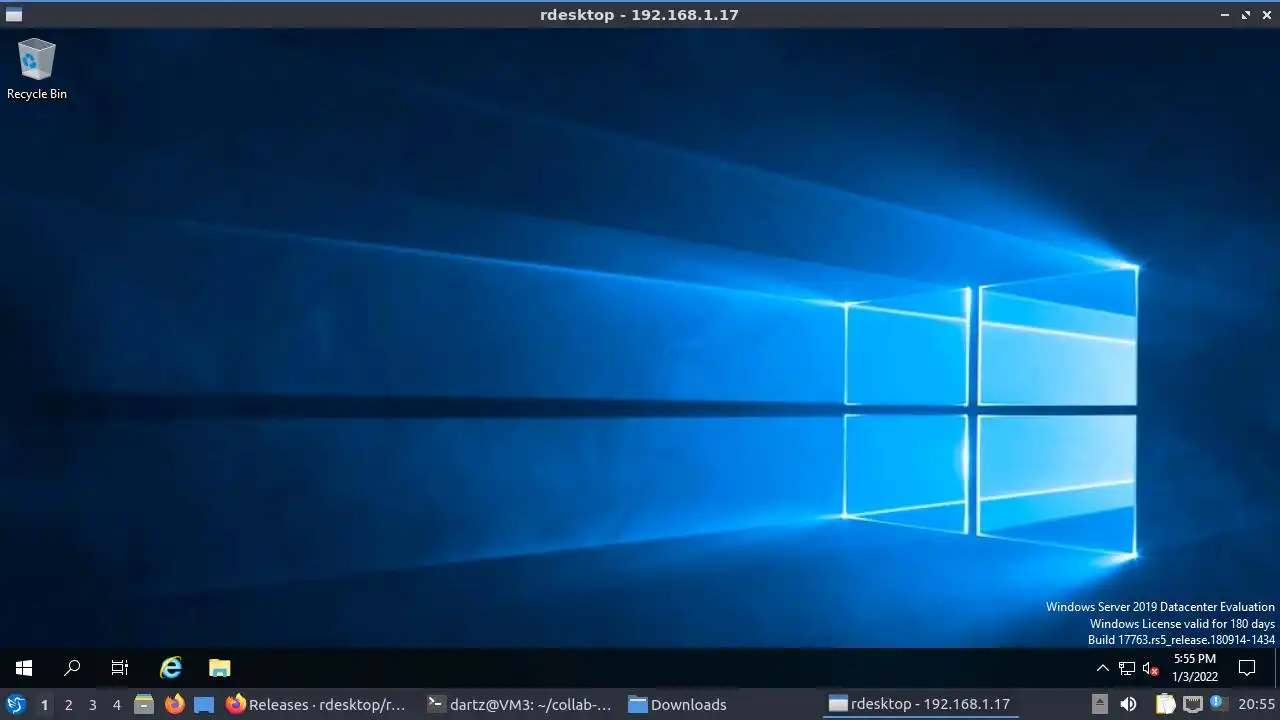This screenshot has height=720, width=1280.
Task: Select rdesktop - 192.168.1.17 taskbar entry
Action: point(921,704)
